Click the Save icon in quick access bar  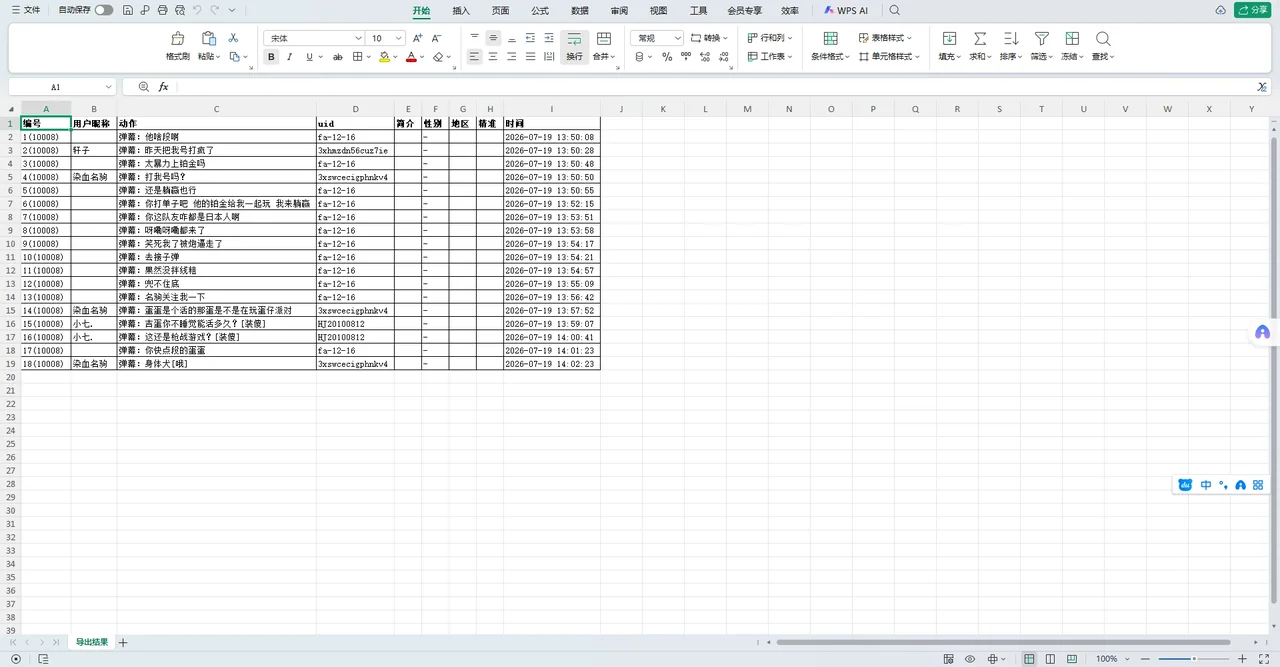click(x=128, y=10)
